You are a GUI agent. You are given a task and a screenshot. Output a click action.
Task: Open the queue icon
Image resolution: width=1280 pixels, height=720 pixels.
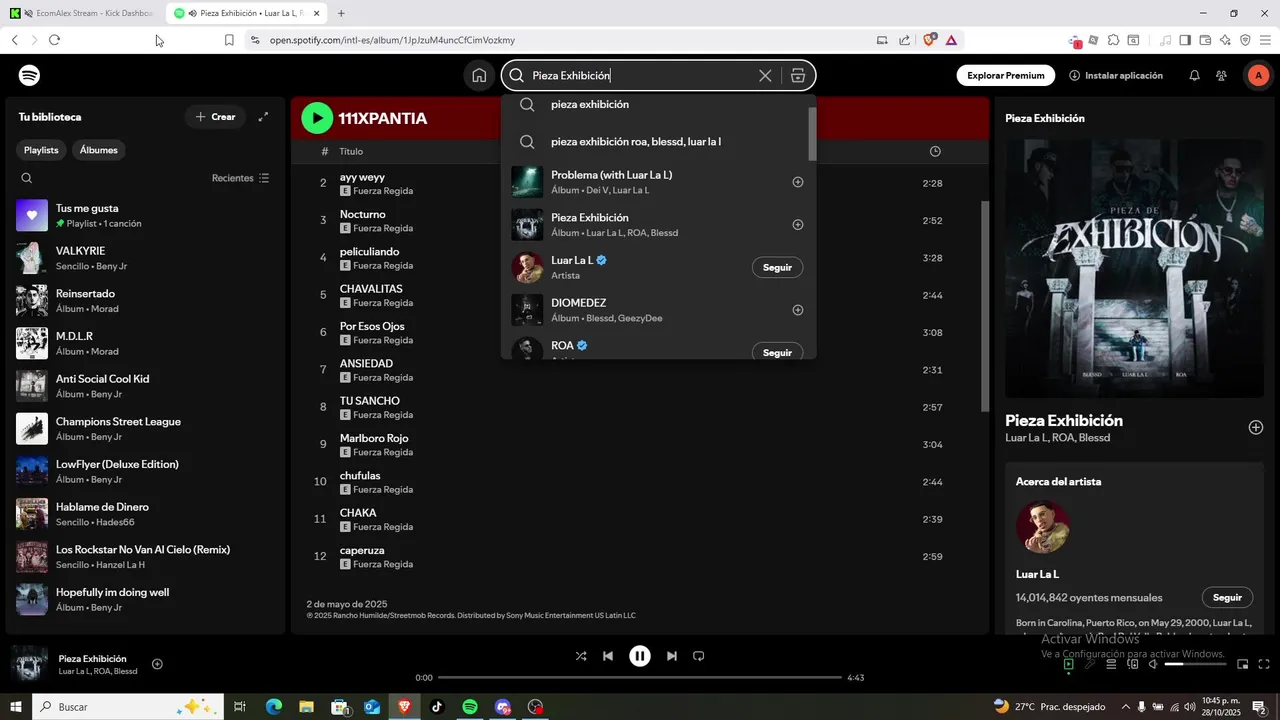[1111, 664]
